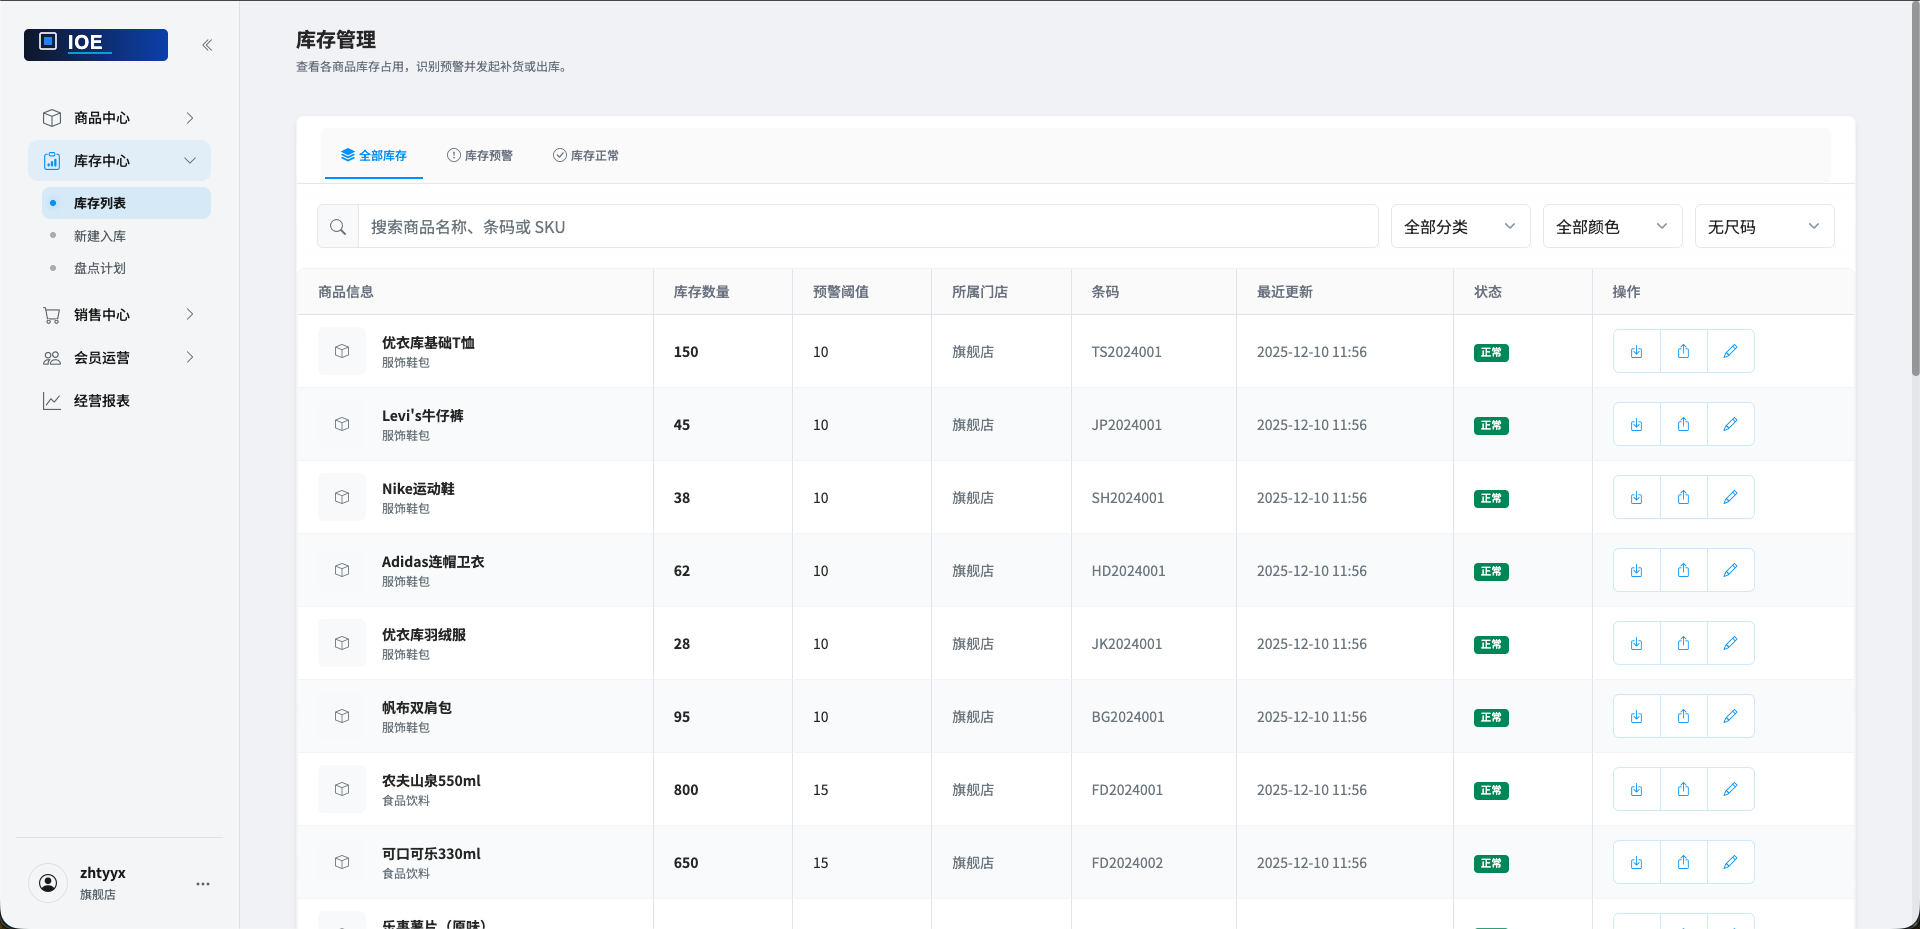
Task: Click the active 库存列表 bullet indicator
Action: (x=54, y=203)
